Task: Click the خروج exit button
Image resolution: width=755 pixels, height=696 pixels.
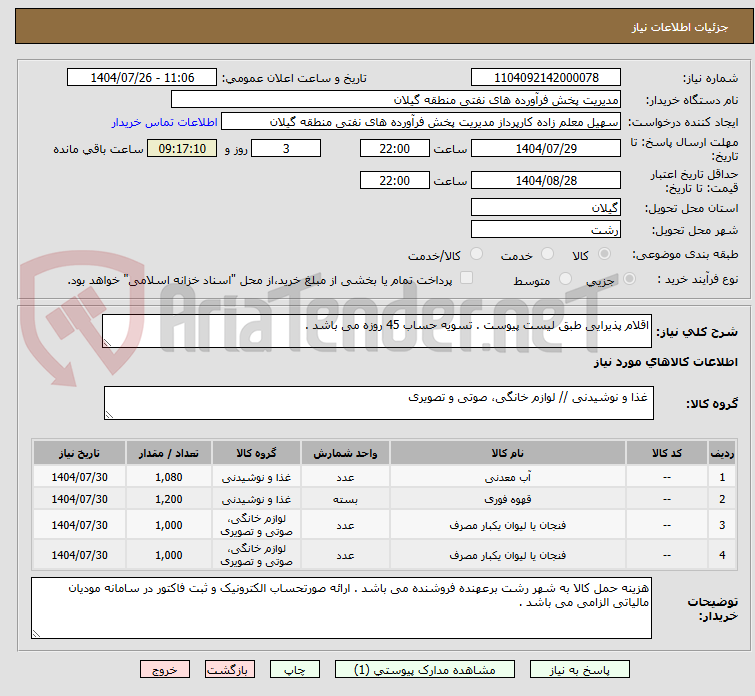Action: (165, 670)
